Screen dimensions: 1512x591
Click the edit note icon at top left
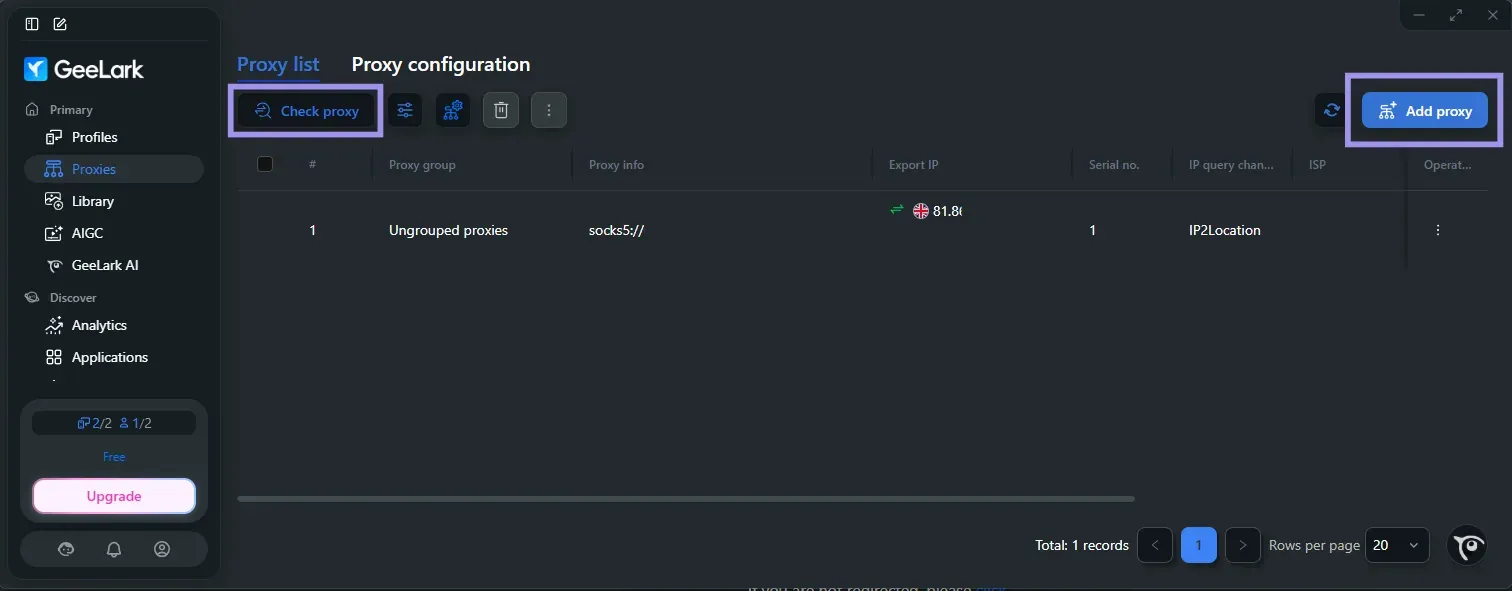(60, 24)
